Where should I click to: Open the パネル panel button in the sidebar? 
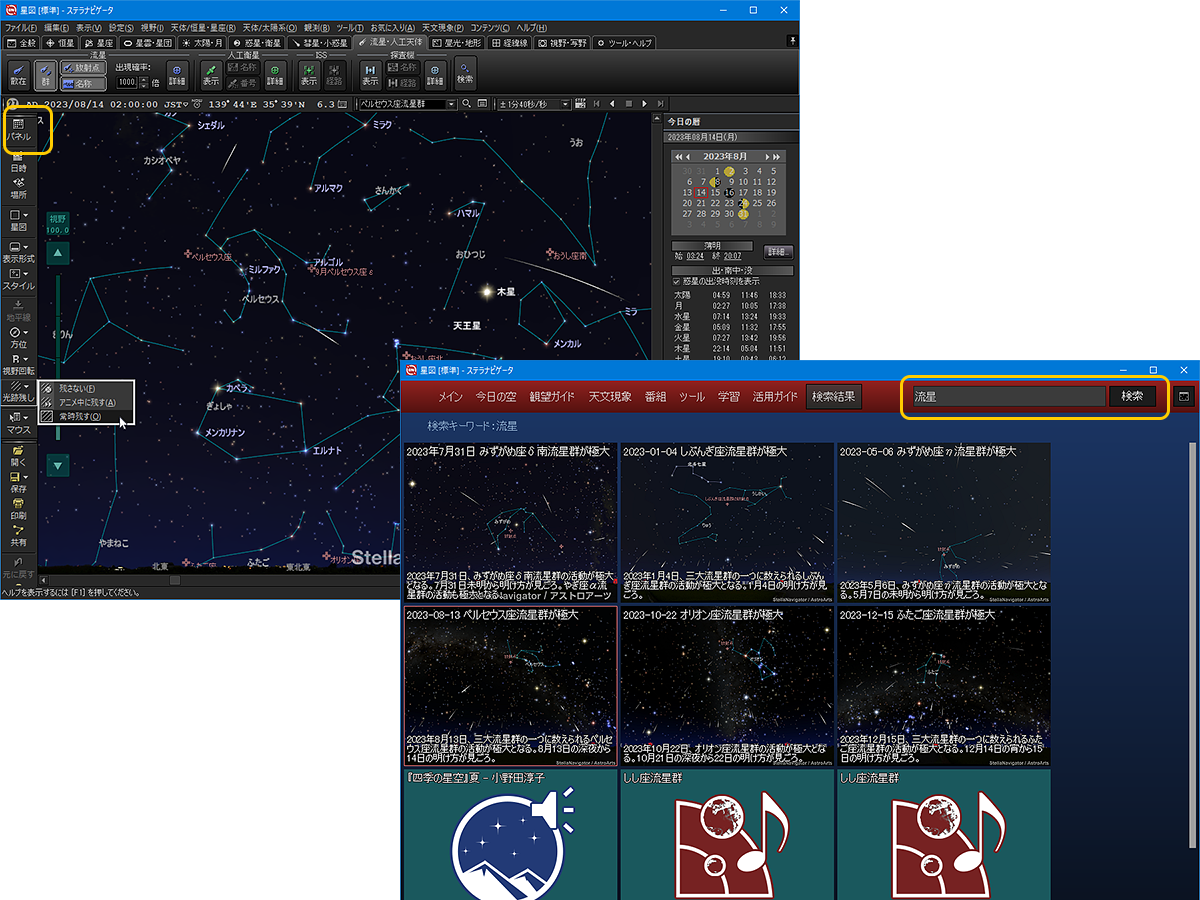19,130
